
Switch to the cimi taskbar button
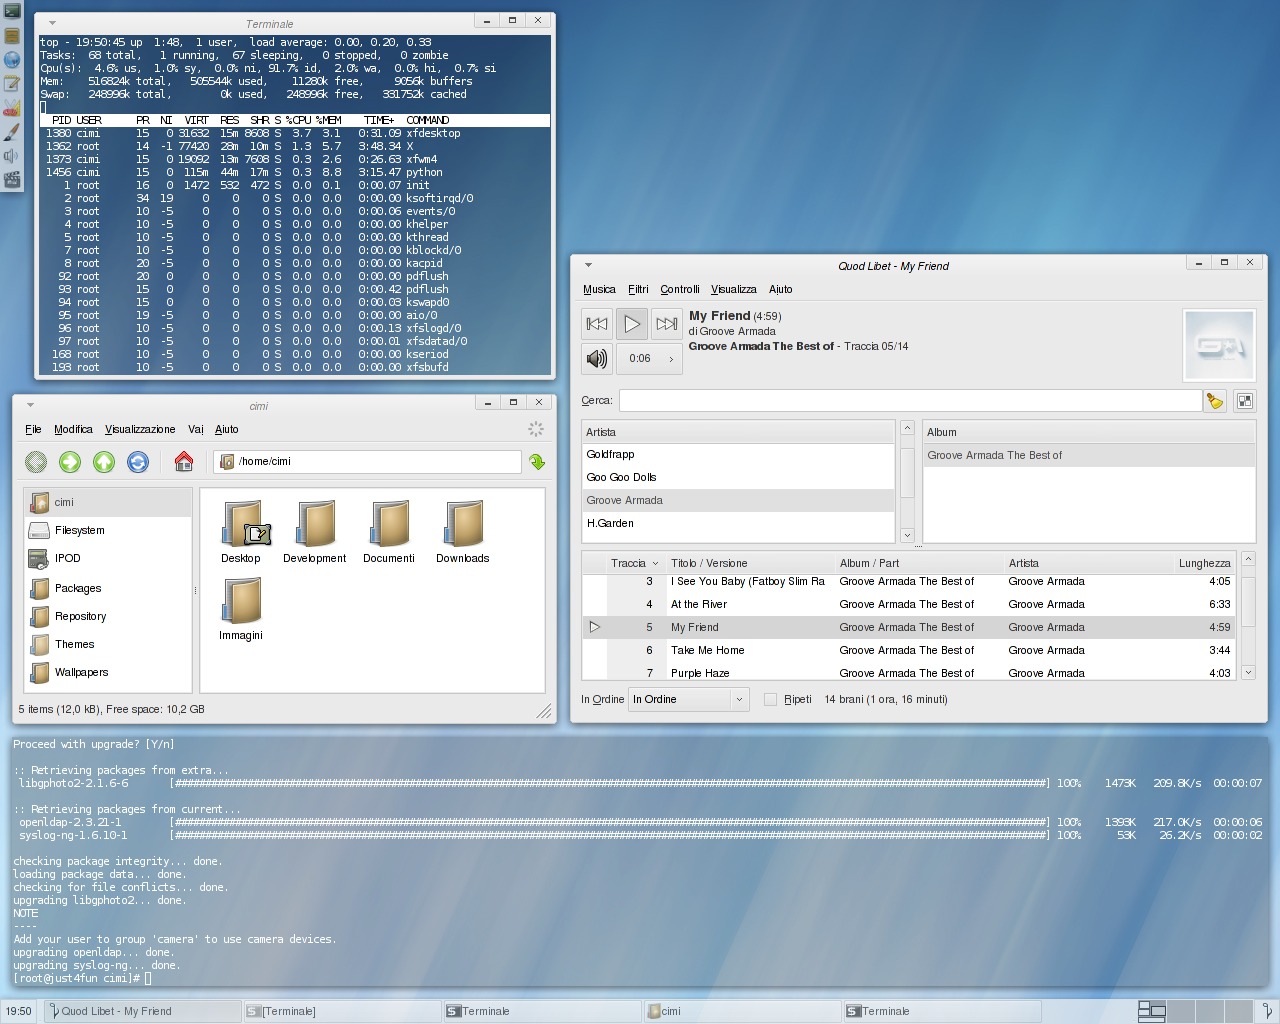coord(742,1011)
